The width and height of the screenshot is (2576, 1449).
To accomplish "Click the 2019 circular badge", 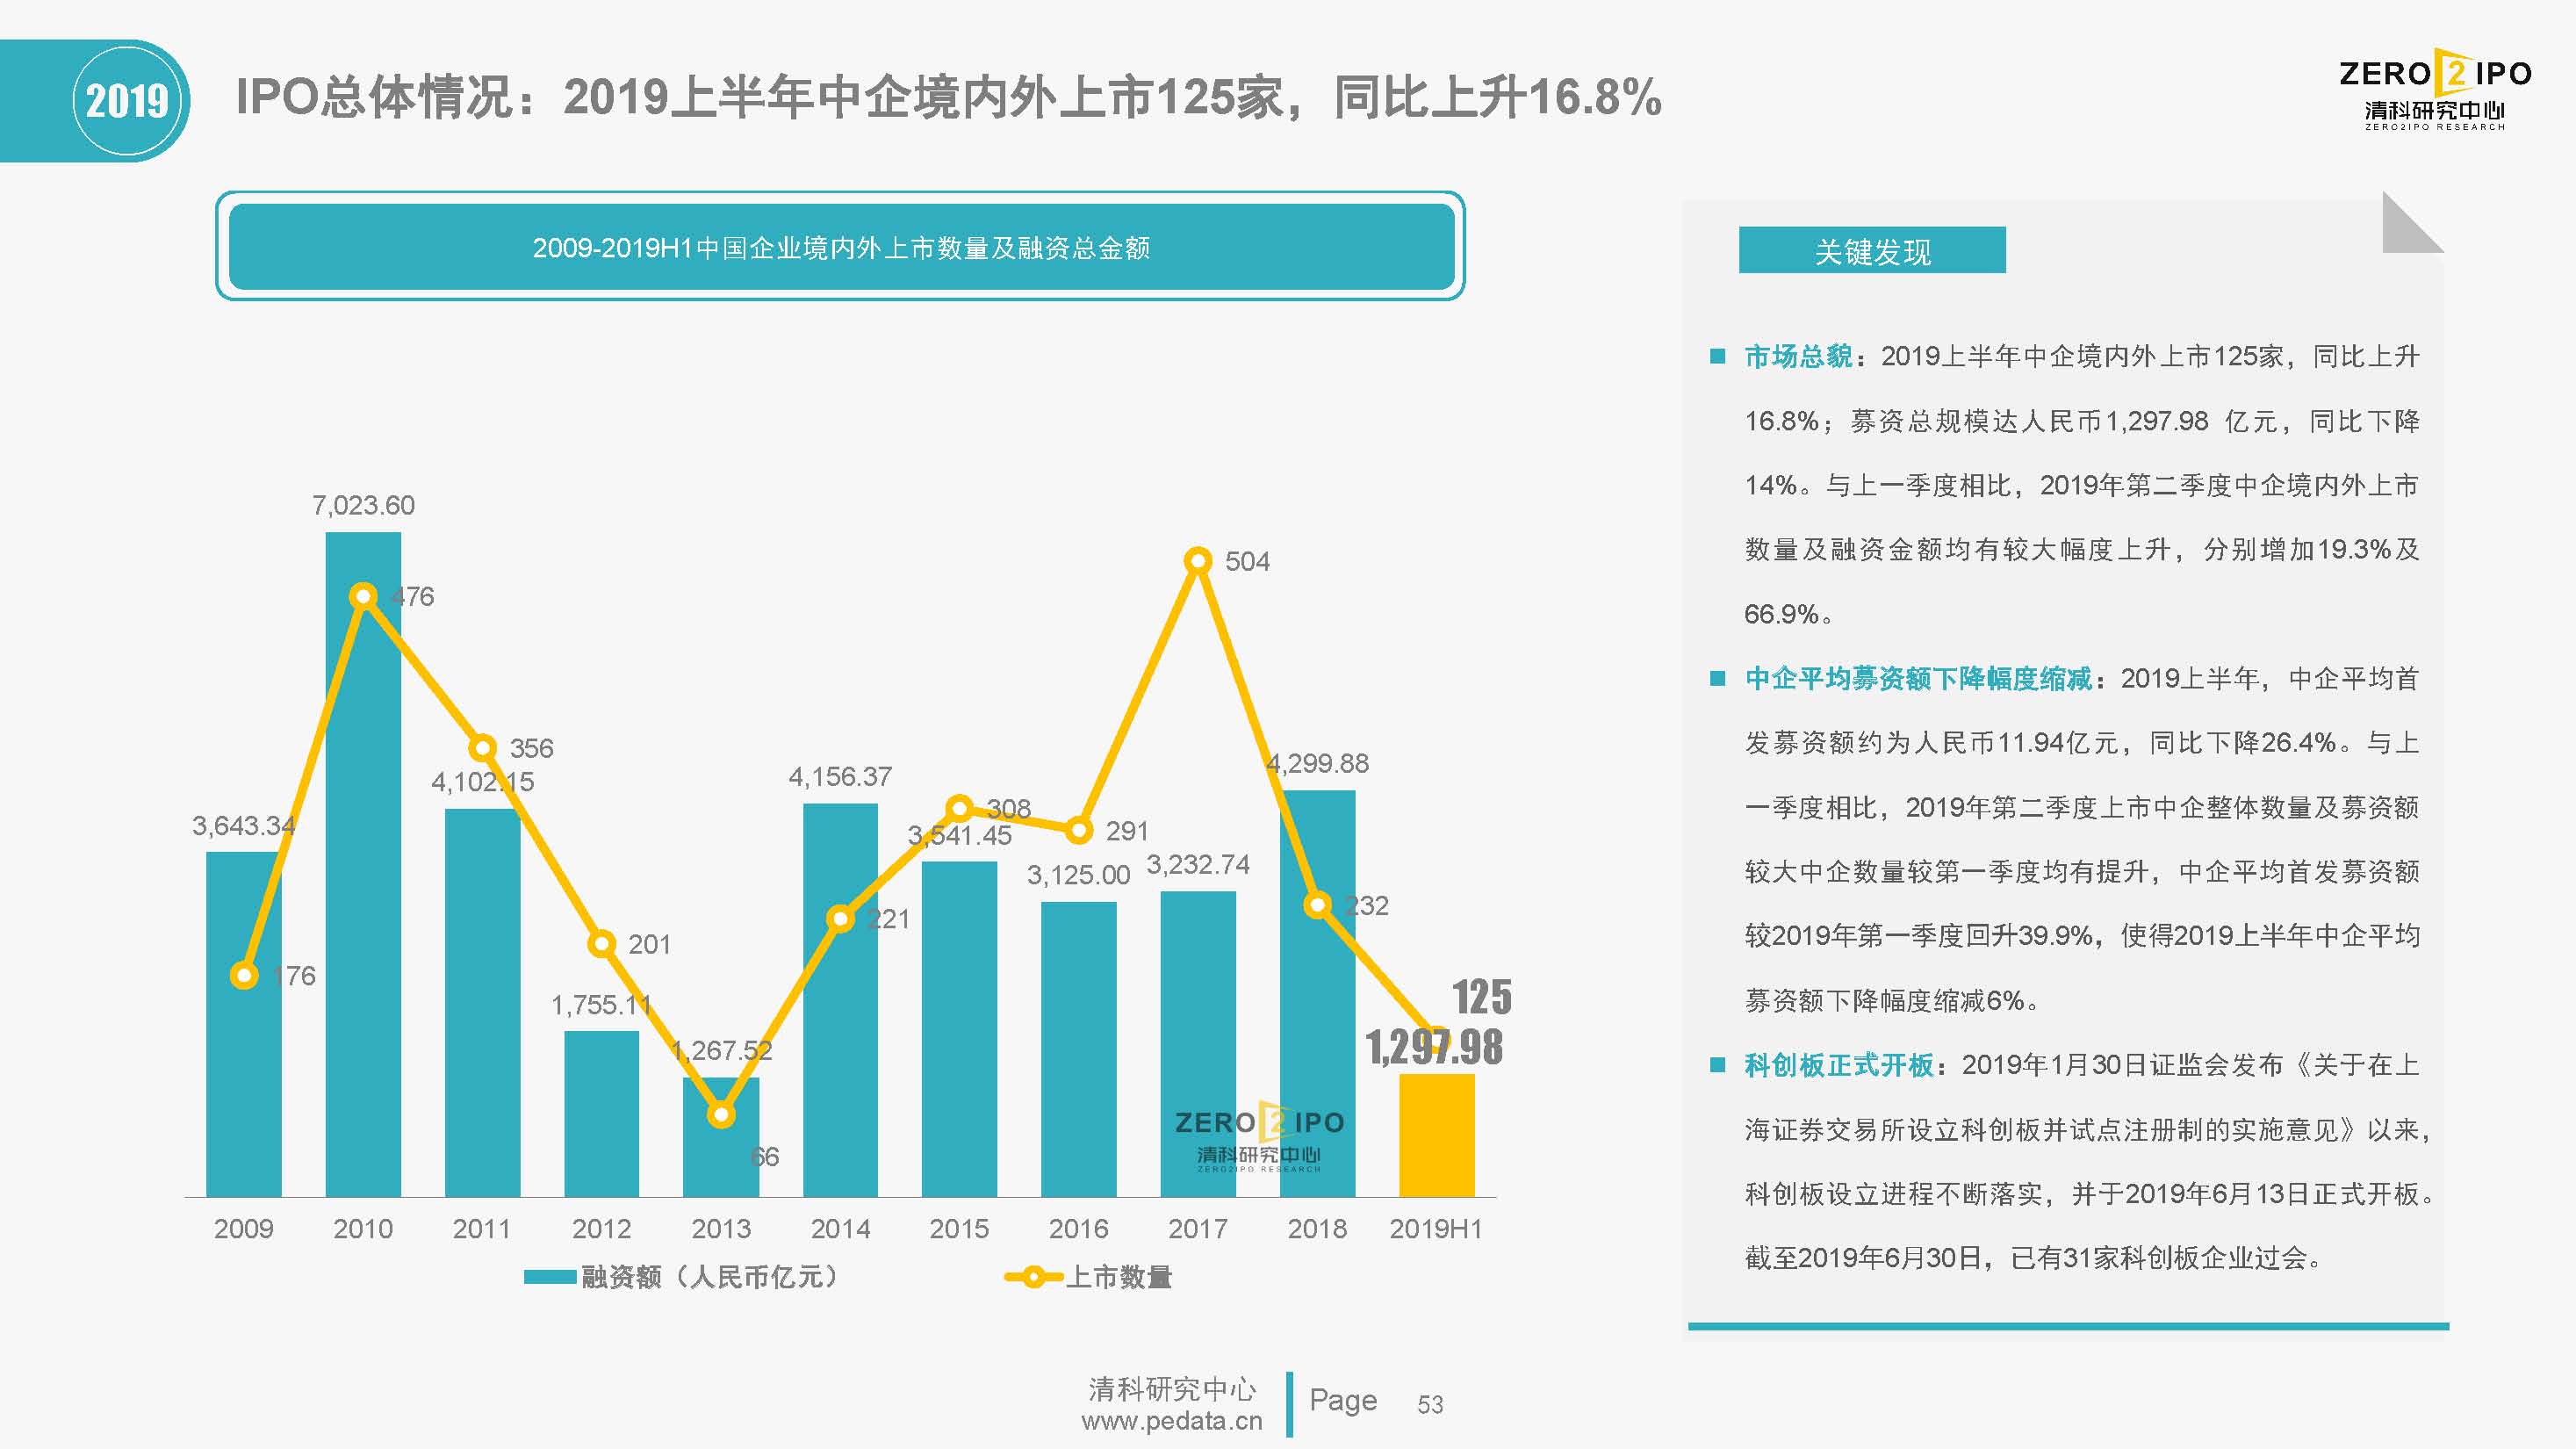I will [x=127, y=101].
